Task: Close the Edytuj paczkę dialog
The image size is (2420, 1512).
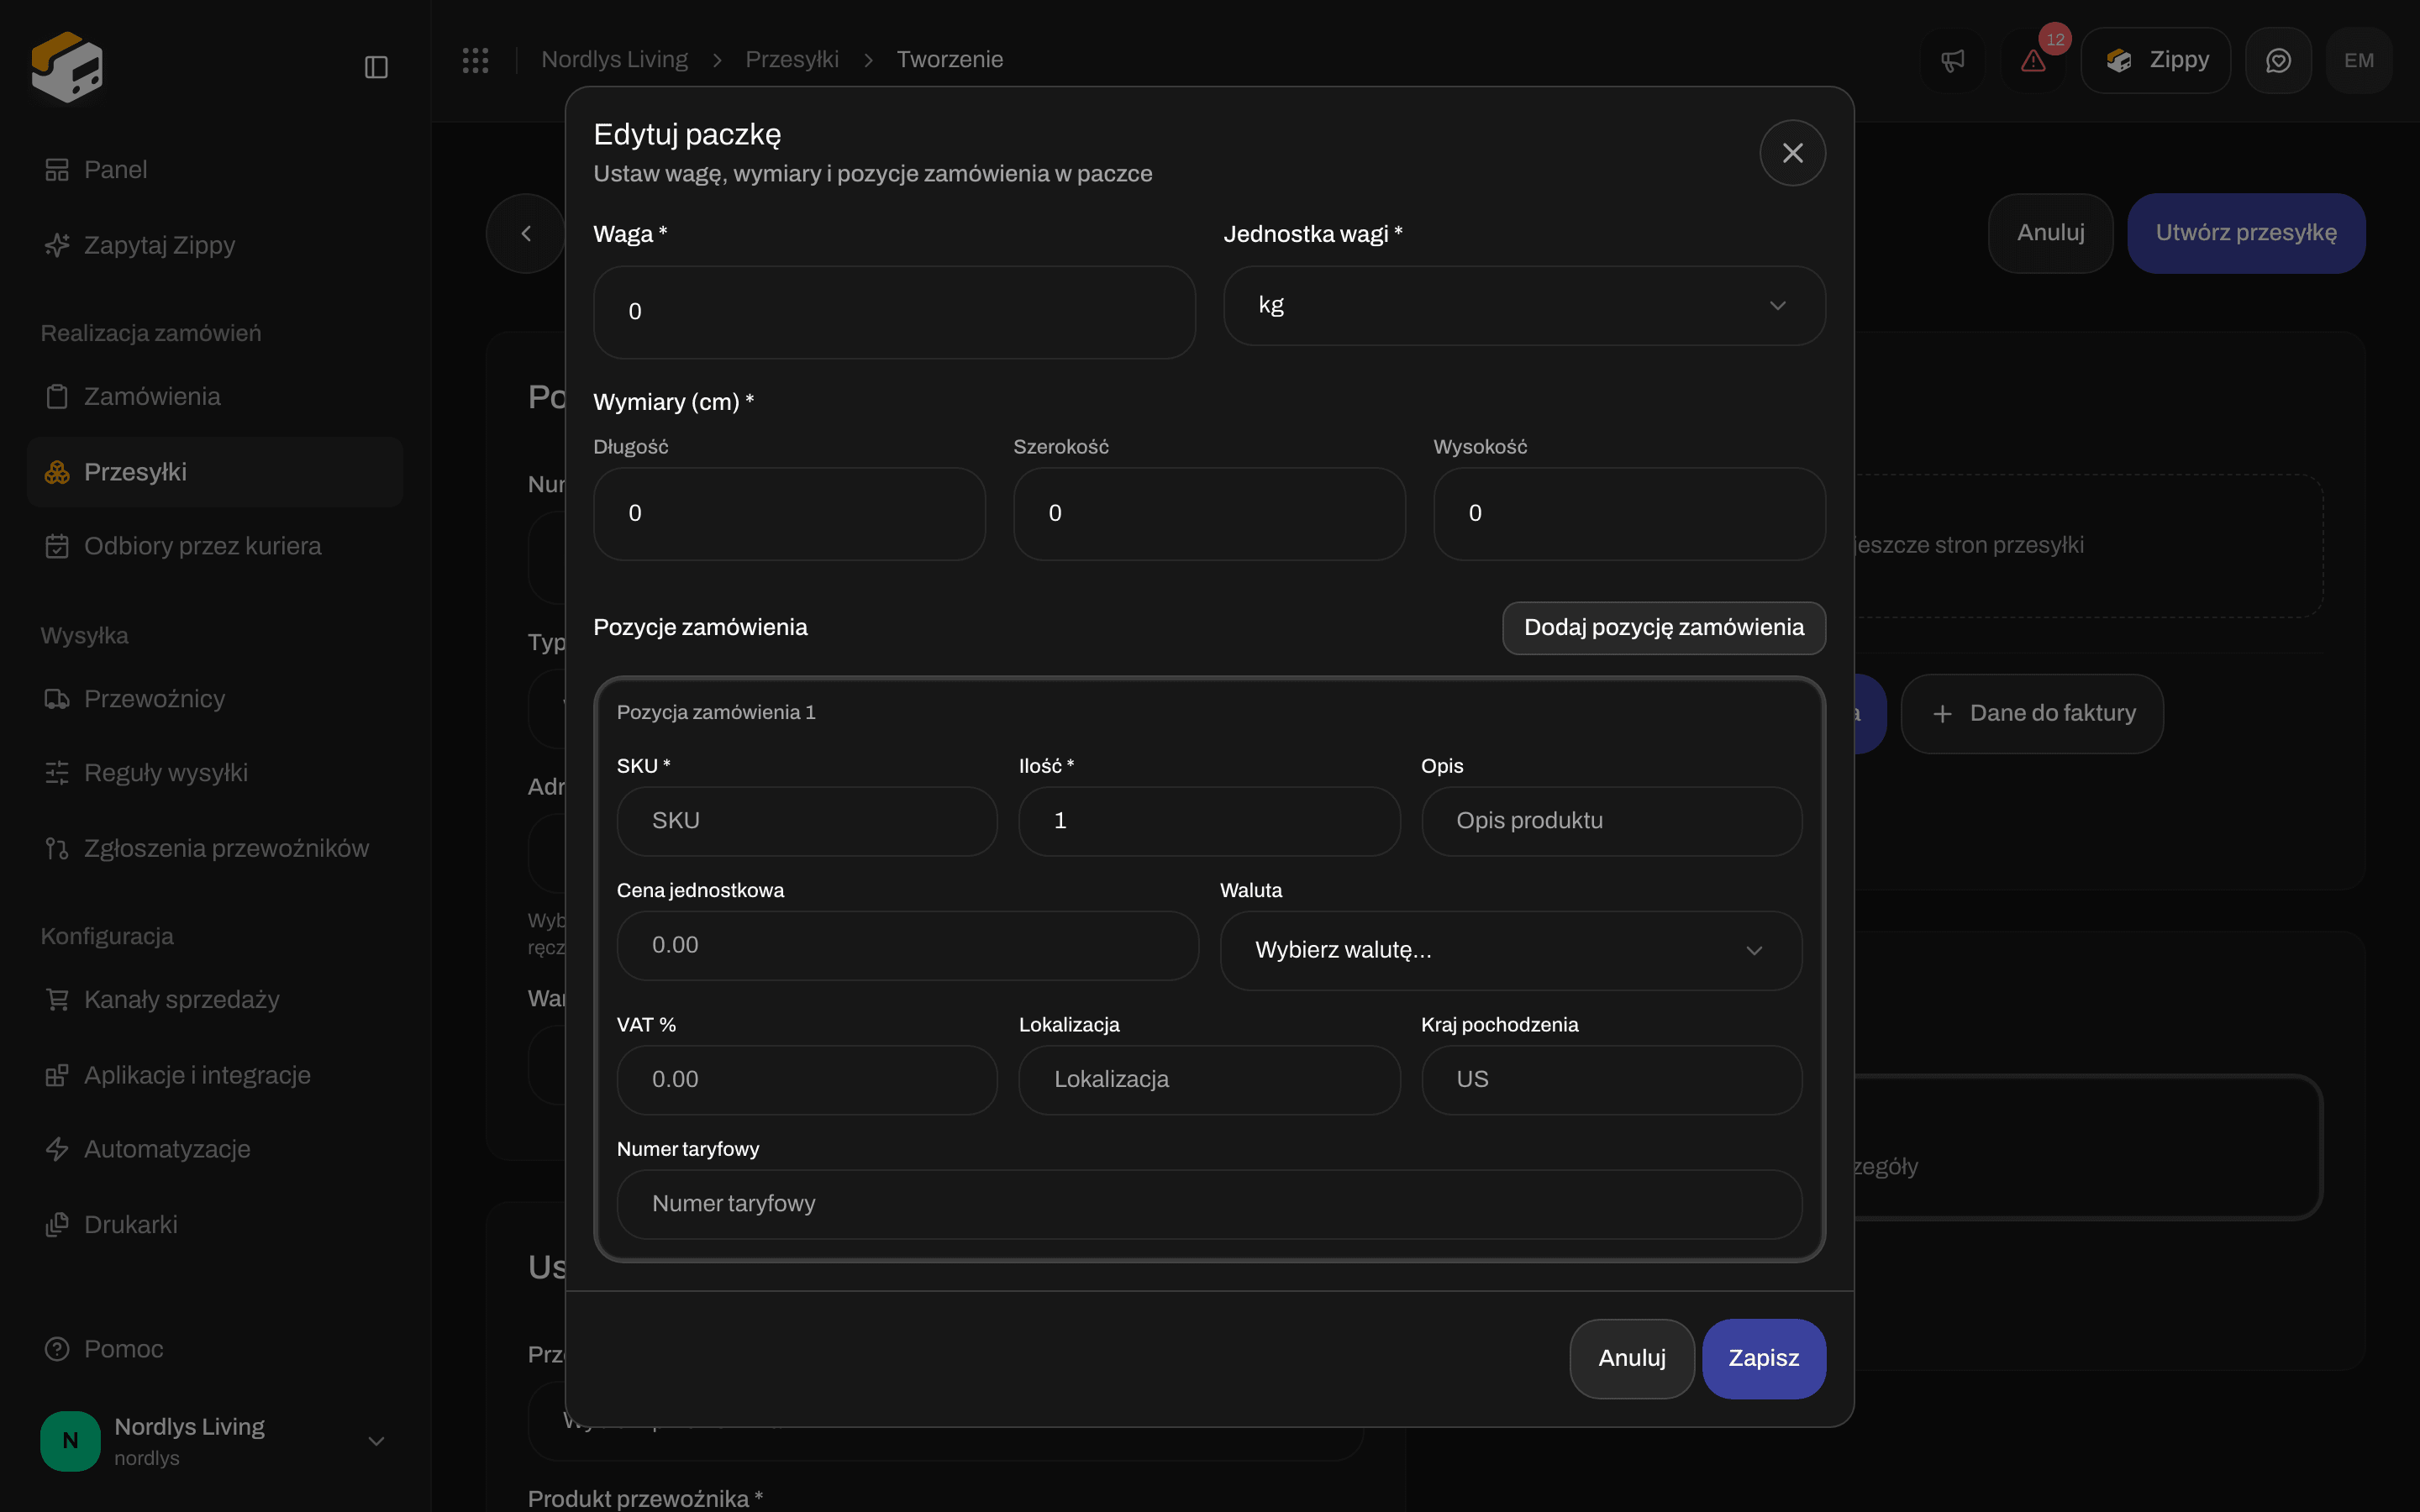Action: pos(1792,153)
